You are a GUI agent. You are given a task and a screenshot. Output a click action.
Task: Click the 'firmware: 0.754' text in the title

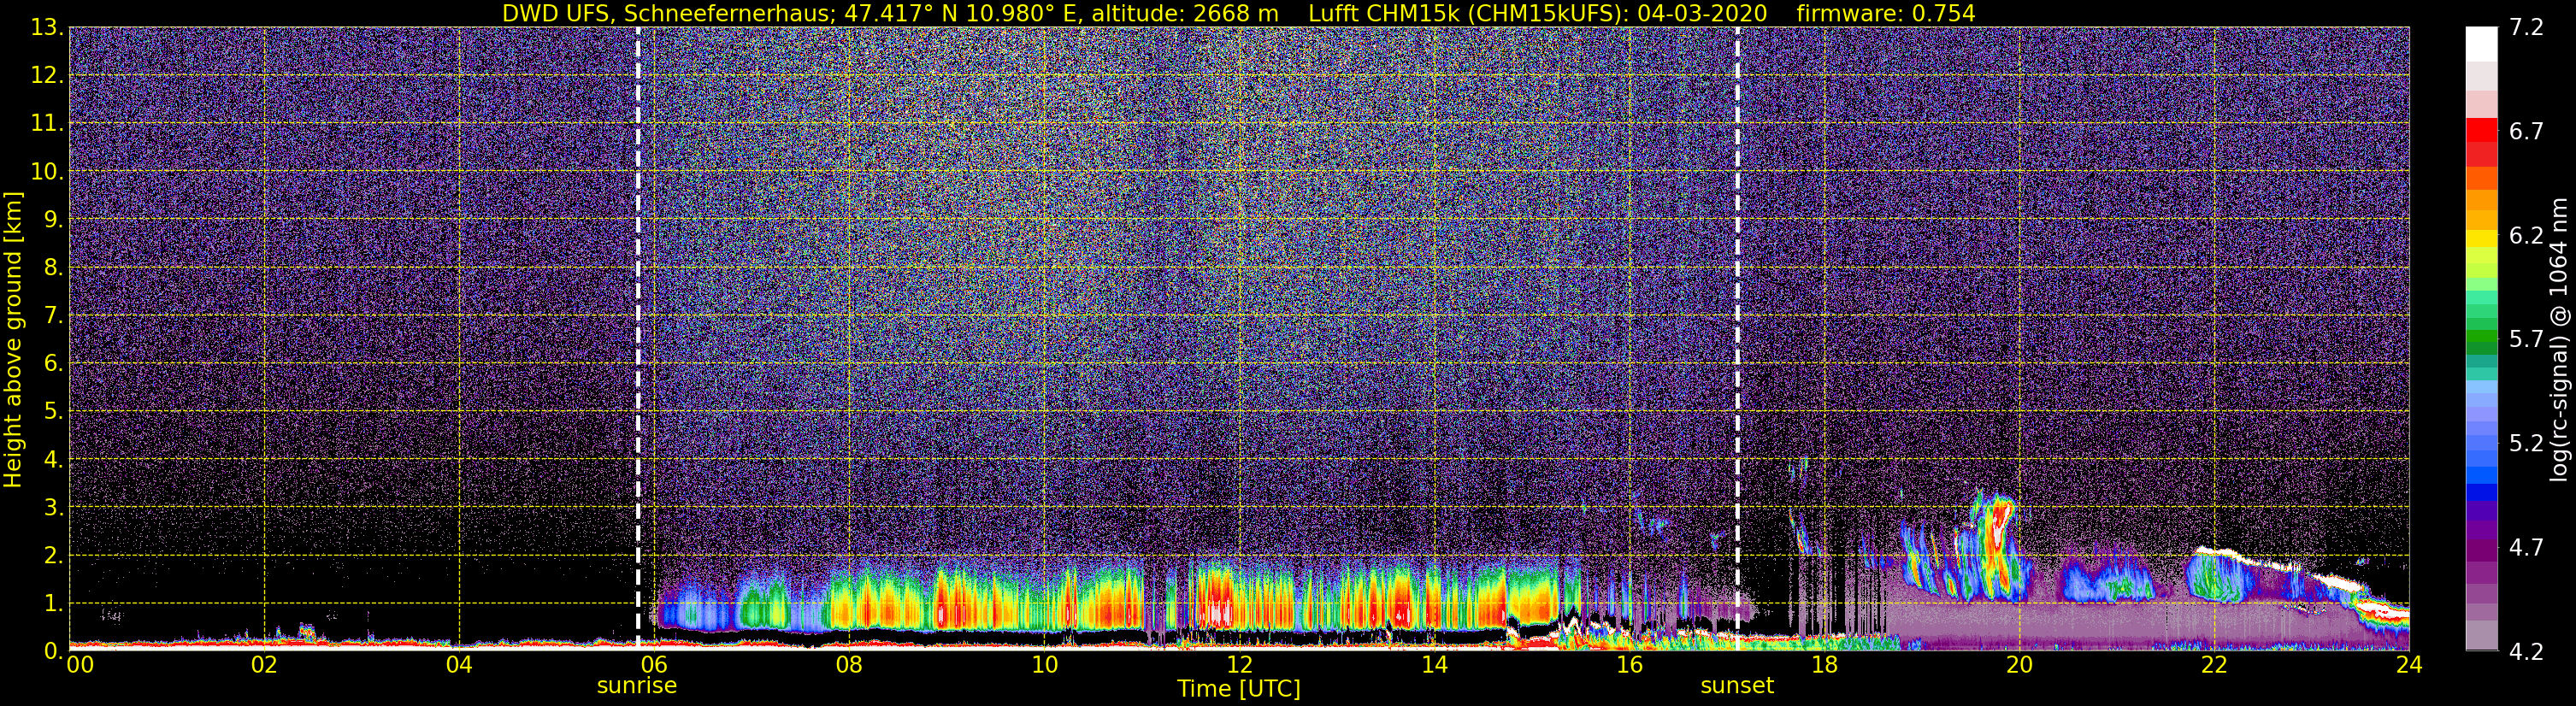point(1885,13)
